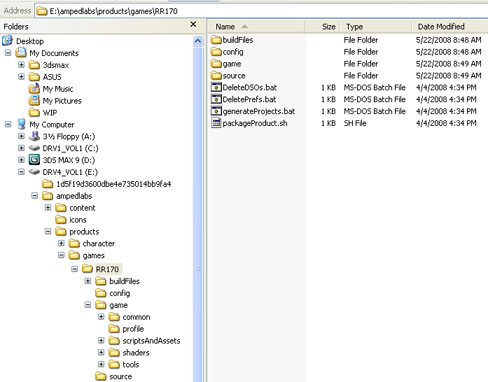Expand the 3DS MAX 9 (D:) node
The image size is (488, 382).
(21, 160)
